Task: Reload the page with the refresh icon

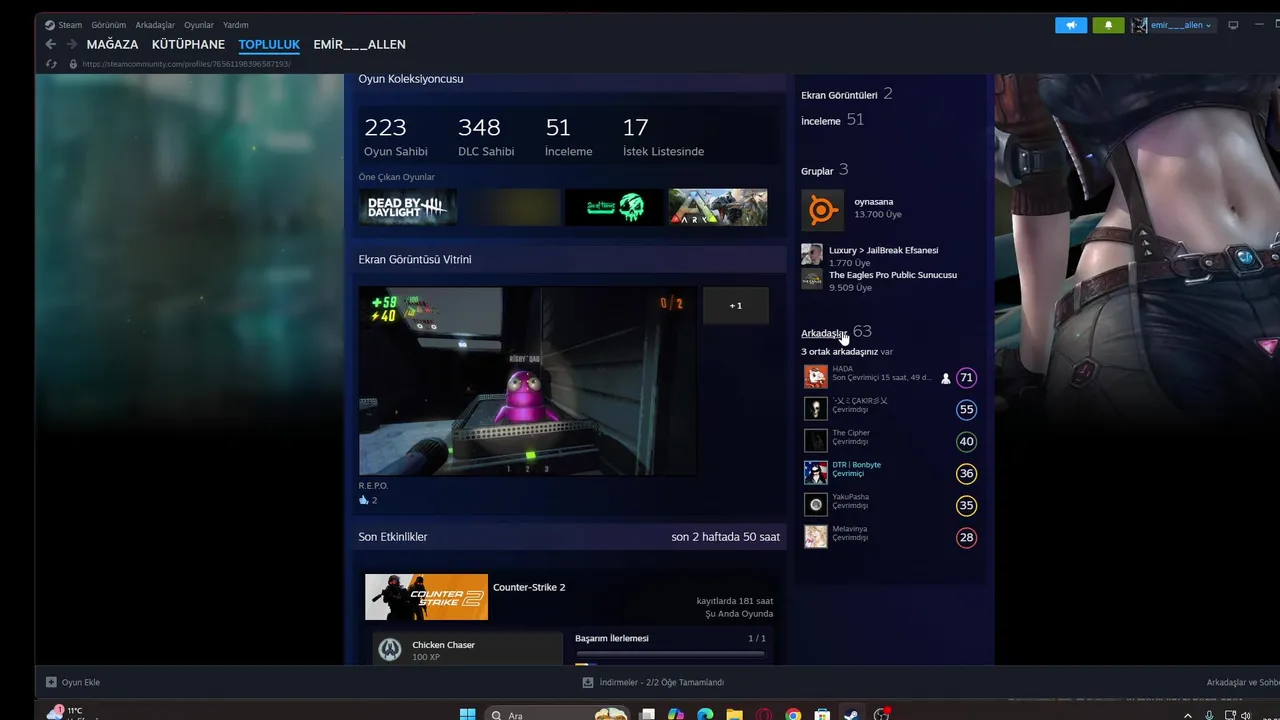Action: point(52,64)
